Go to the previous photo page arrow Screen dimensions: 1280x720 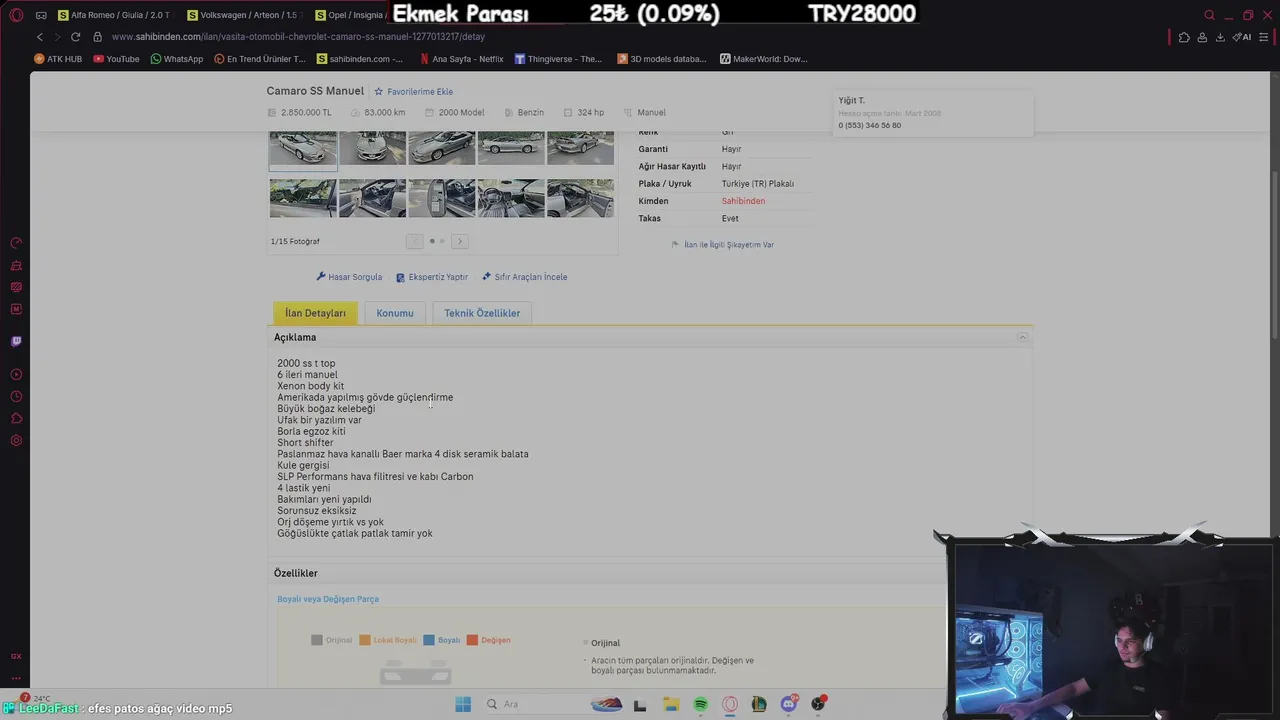tap(414, 241)
